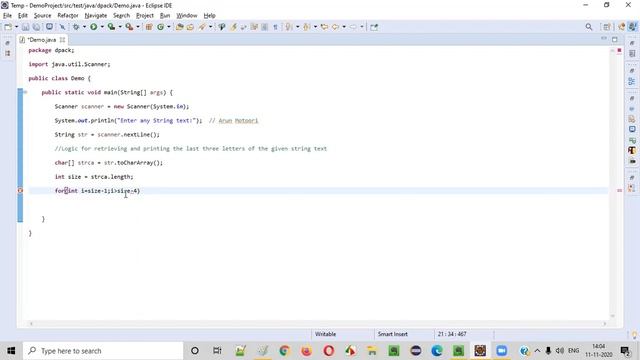The image size is (640, 360).
Task: Toggle Show Whitespace Characters icon
Action: [x=276, y=27]
